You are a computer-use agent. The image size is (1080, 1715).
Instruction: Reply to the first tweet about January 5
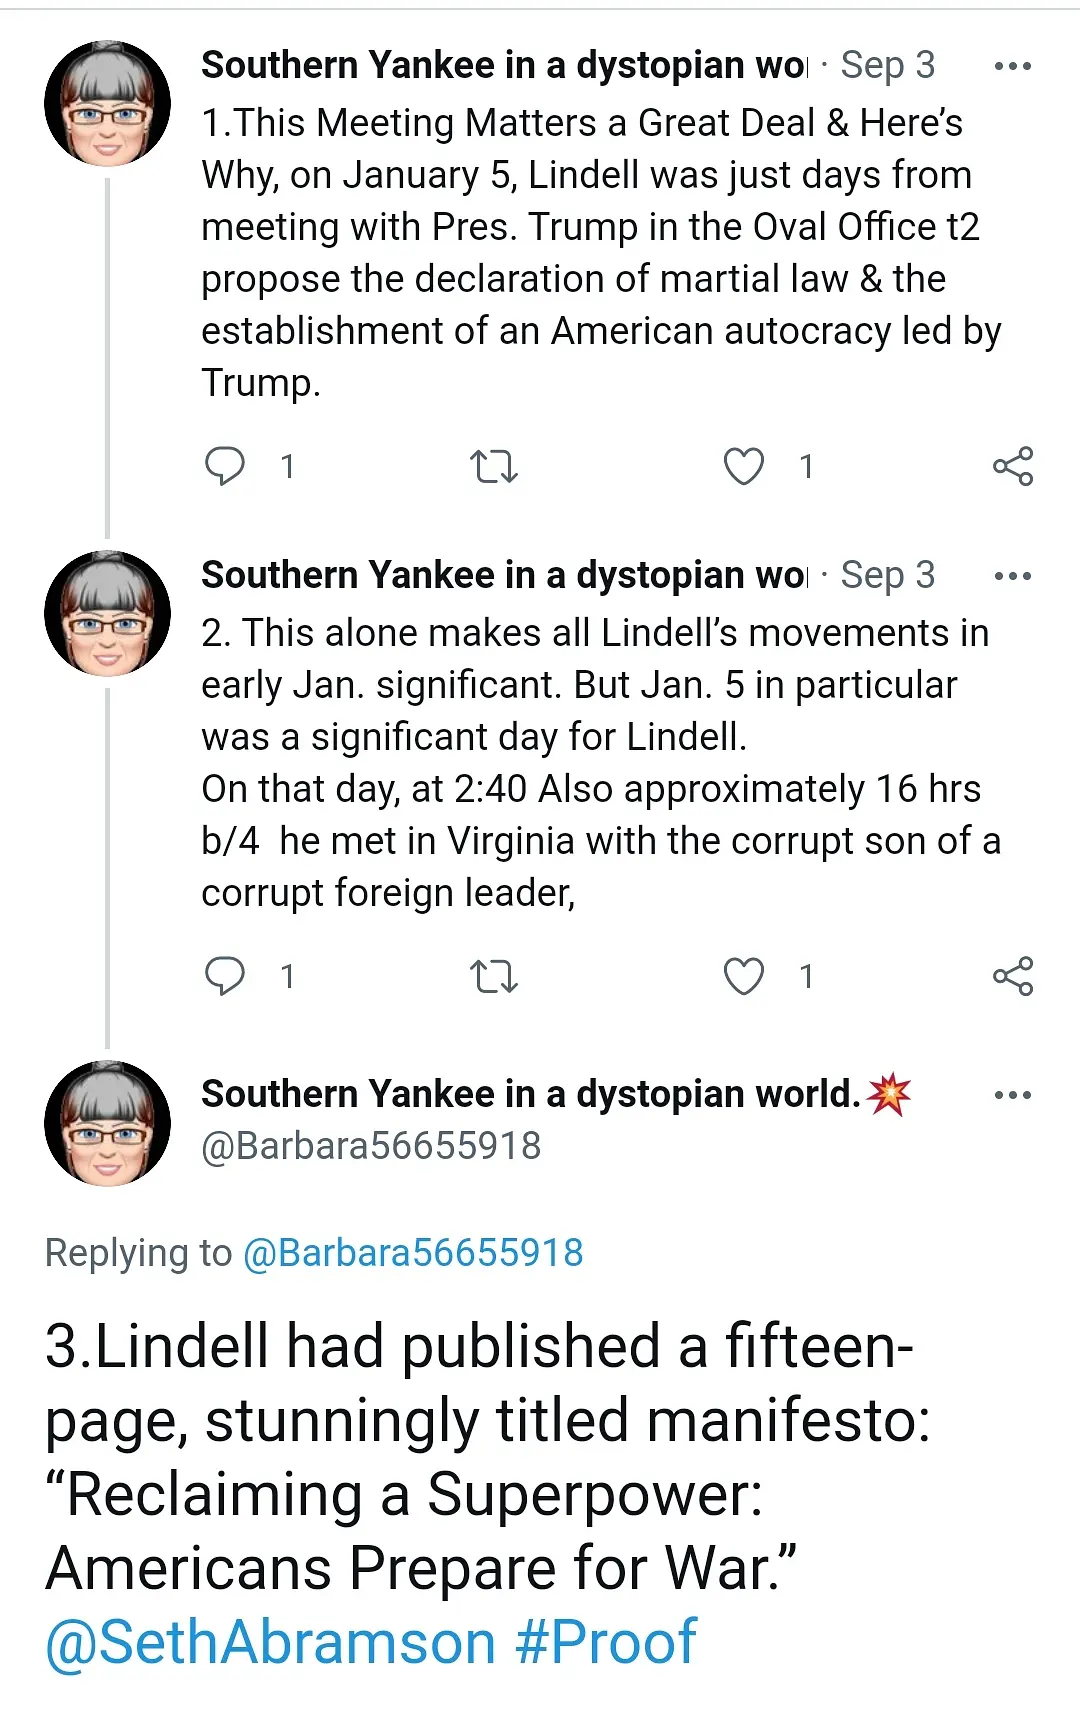coord(225,466)
